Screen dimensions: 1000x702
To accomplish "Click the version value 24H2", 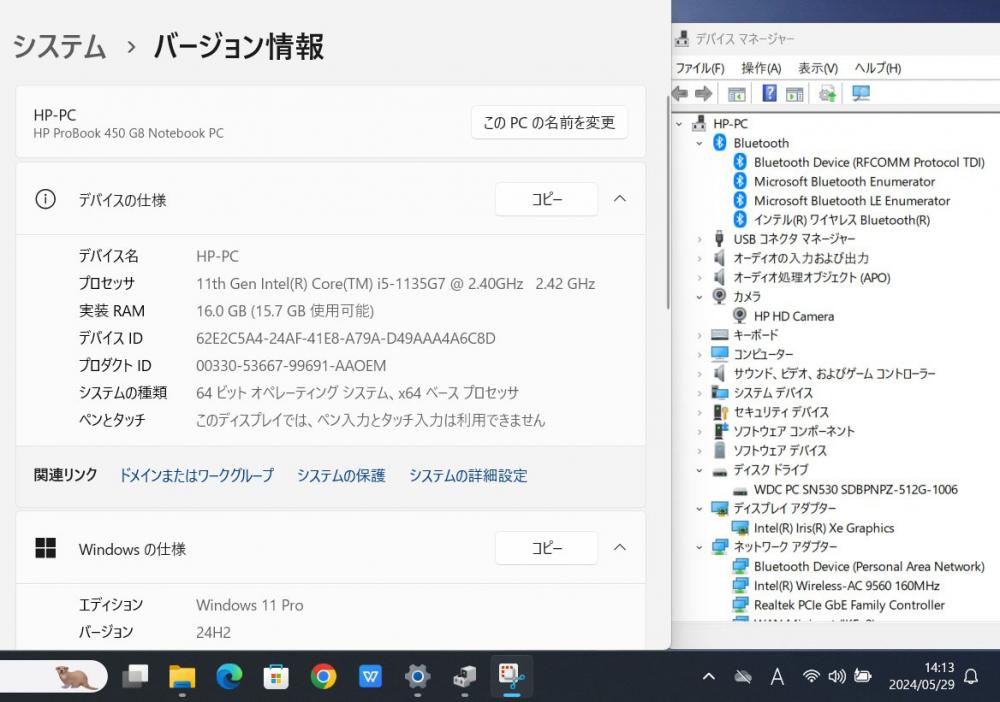I will tap(214, 632).
